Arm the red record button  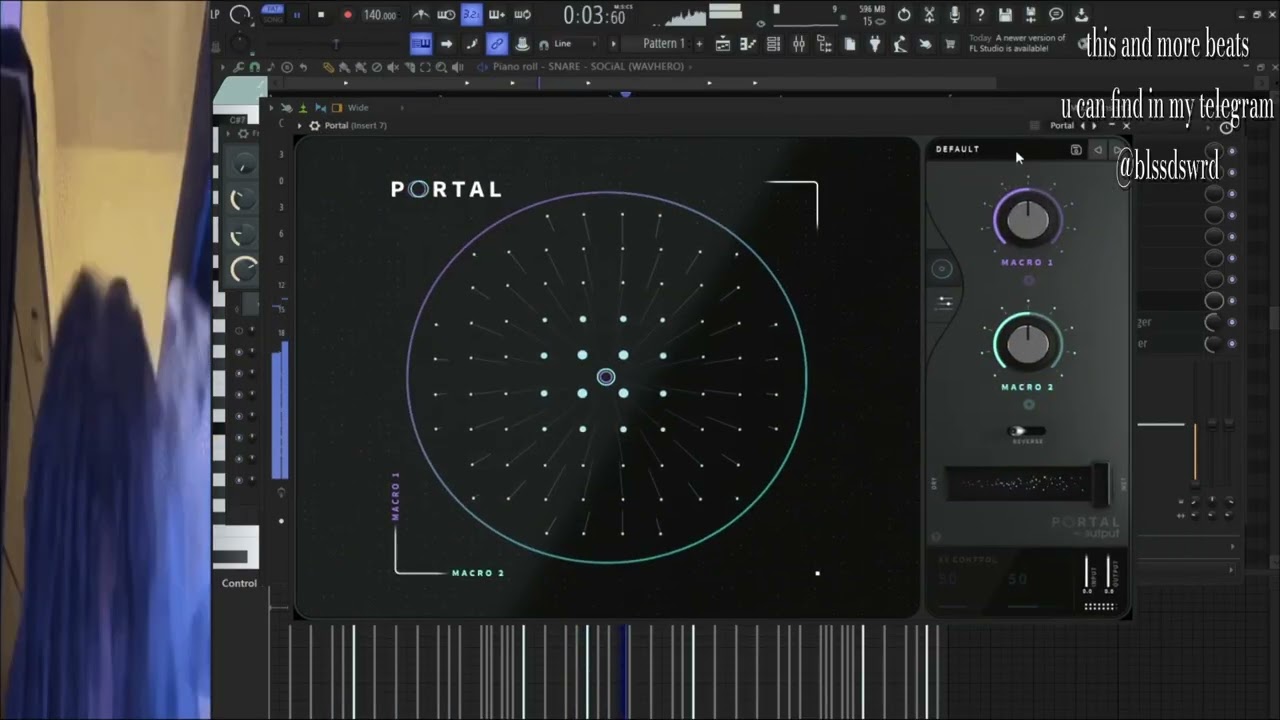point(347,15)
